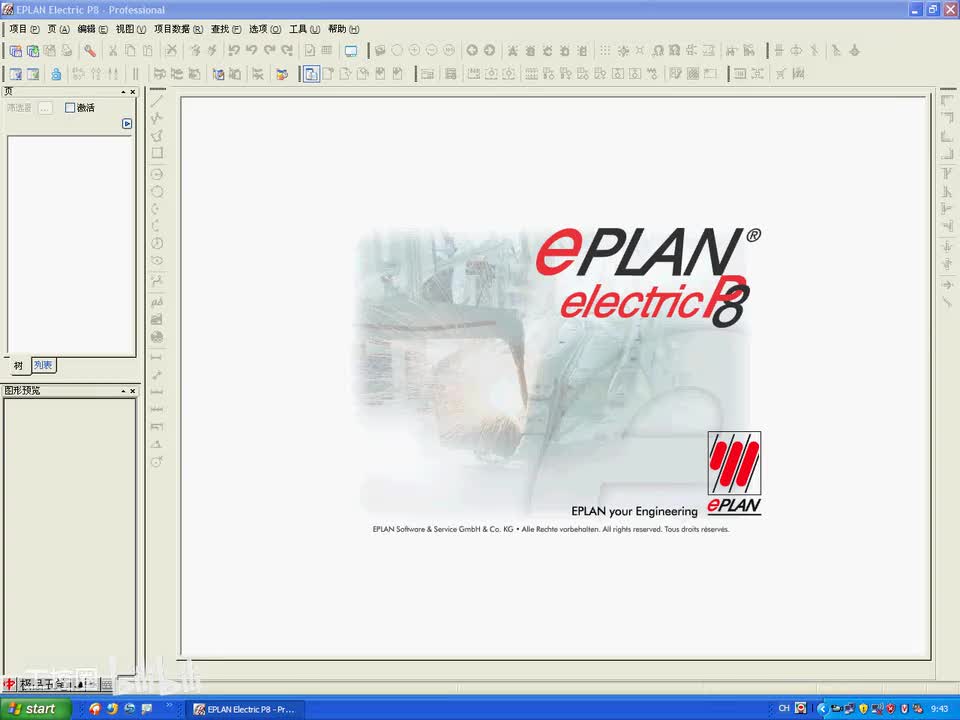
Task: Click the colorful parts database icon
Action: click(282, 74)
